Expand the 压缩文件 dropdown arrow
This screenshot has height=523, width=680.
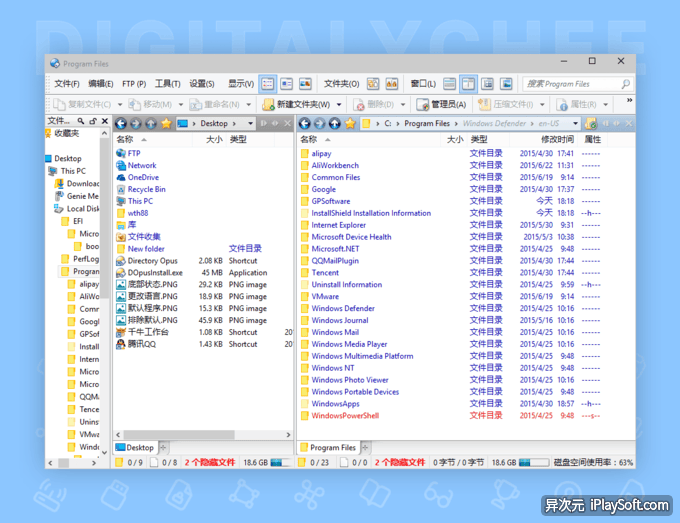[x=542, y=105]
